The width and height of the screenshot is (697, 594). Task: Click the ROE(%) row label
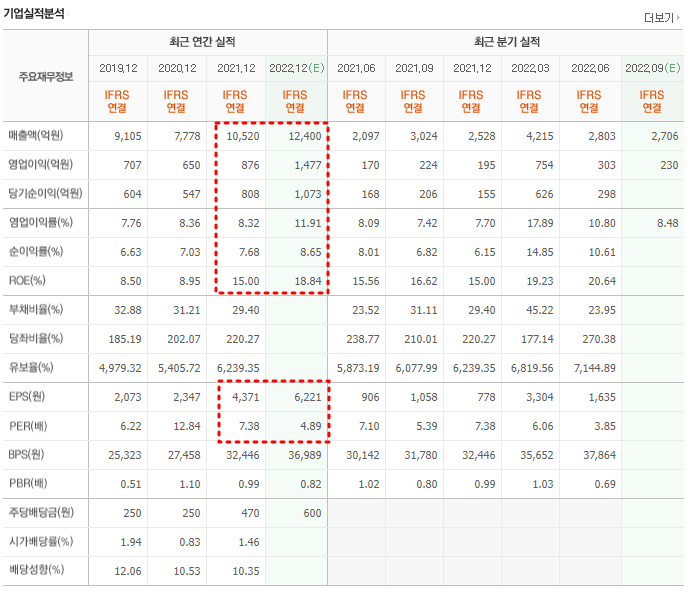pos(27,281)
